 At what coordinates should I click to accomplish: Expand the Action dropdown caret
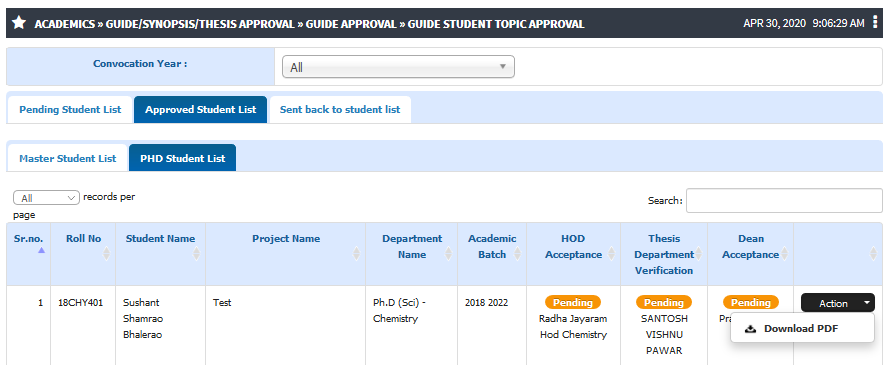[x=867, y=303]
